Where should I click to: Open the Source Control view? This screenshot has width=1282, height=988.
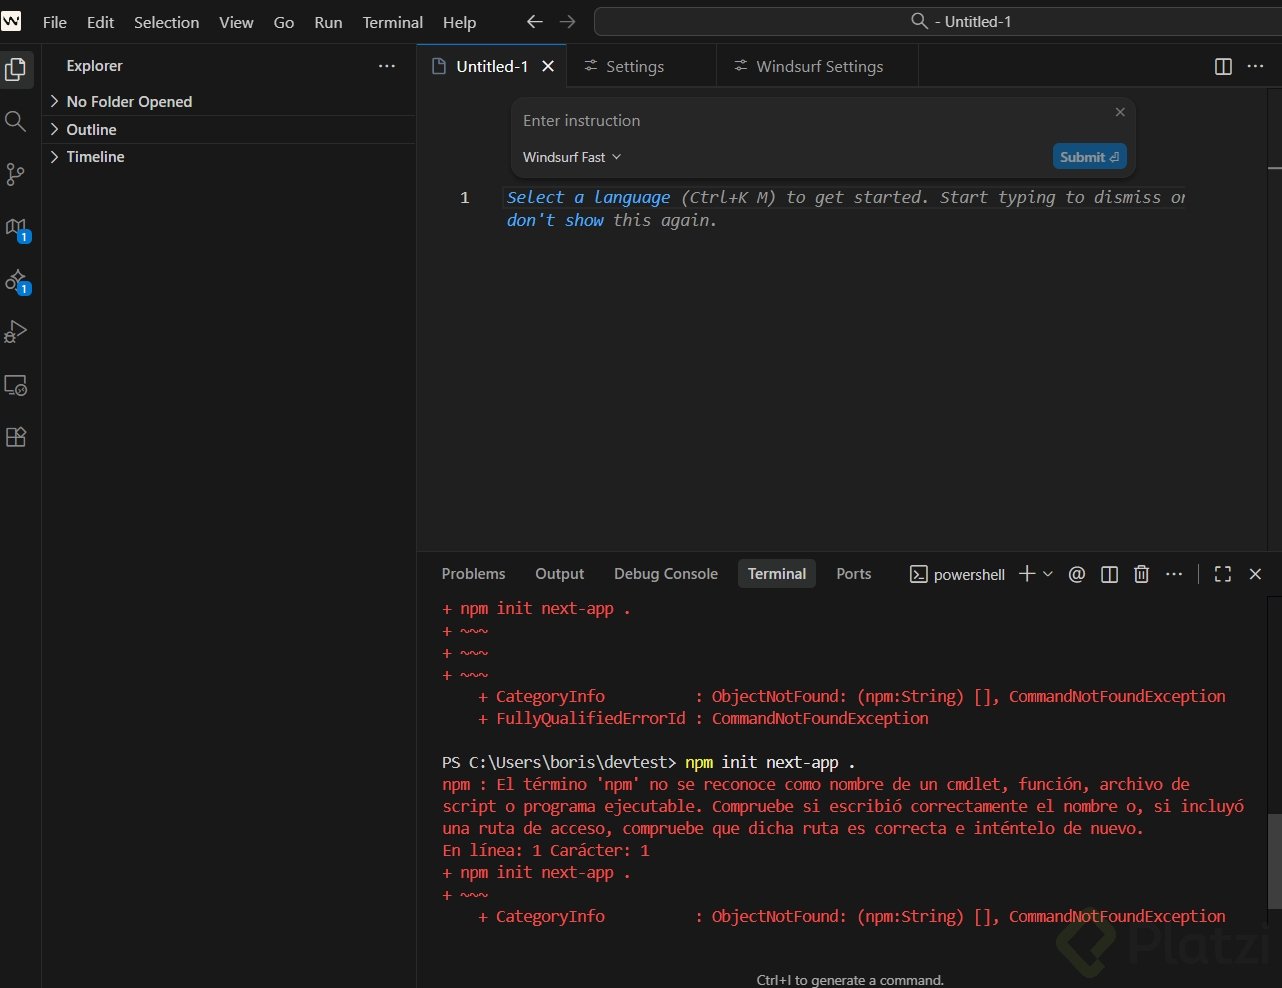point(15,175)
